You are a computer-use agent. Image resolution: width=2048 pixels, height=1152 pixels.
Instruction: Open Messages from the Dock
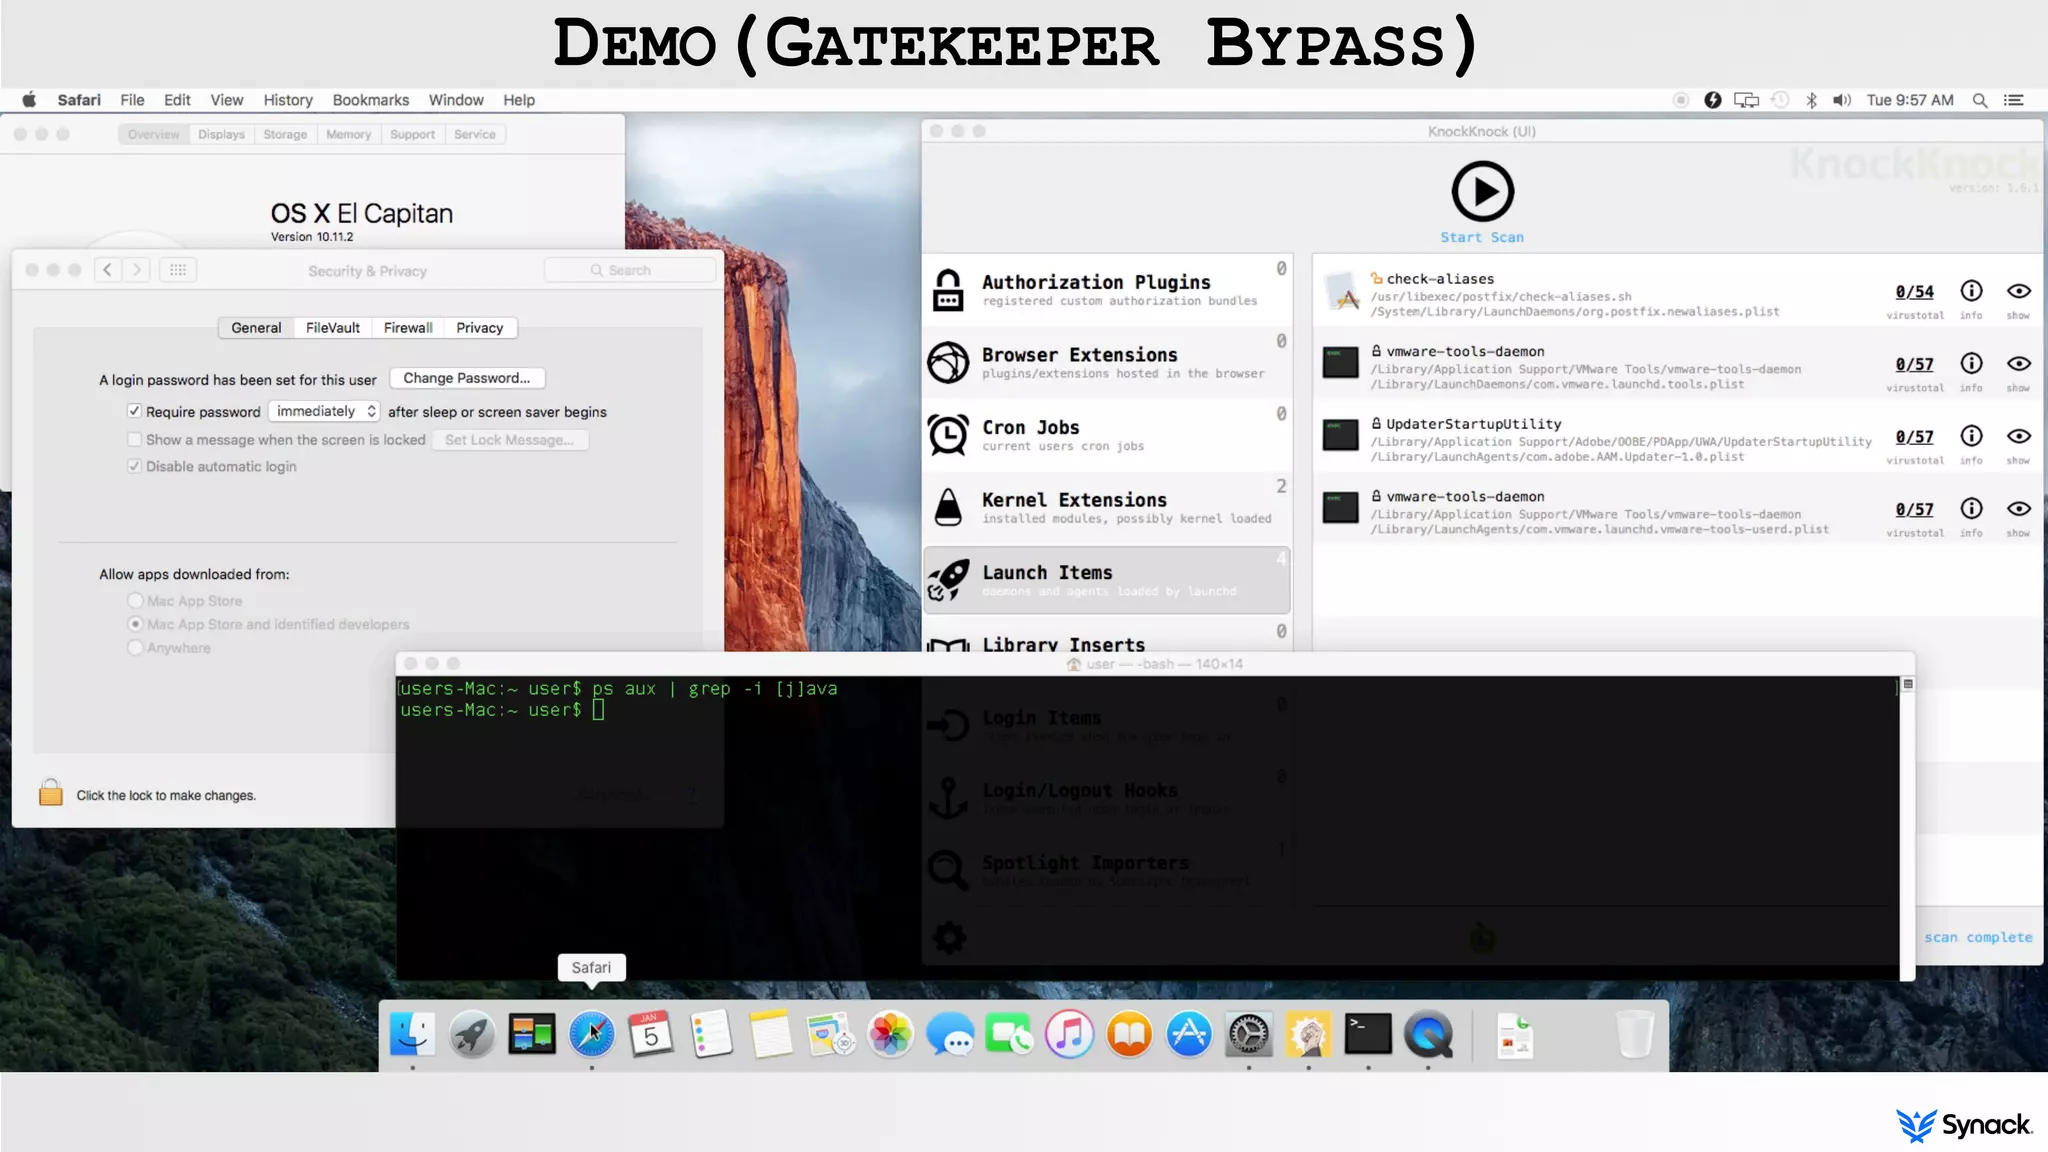click(950, 1034)
